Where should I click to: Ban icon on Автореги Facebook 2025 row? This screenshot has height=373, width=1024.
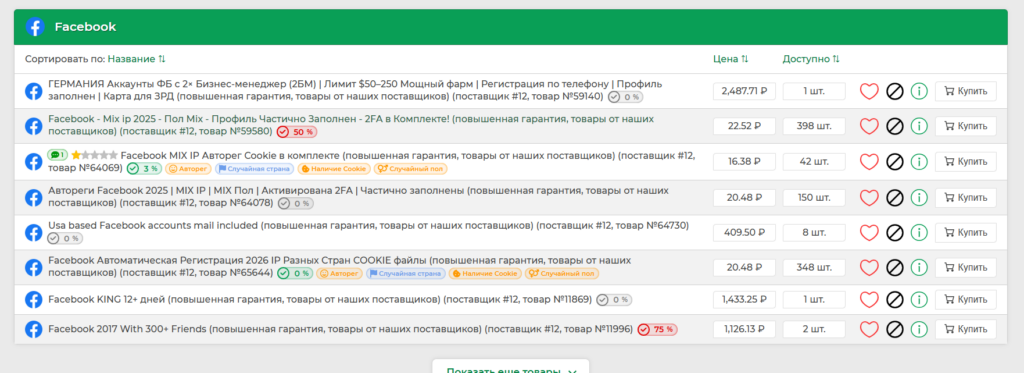point(895,197)
